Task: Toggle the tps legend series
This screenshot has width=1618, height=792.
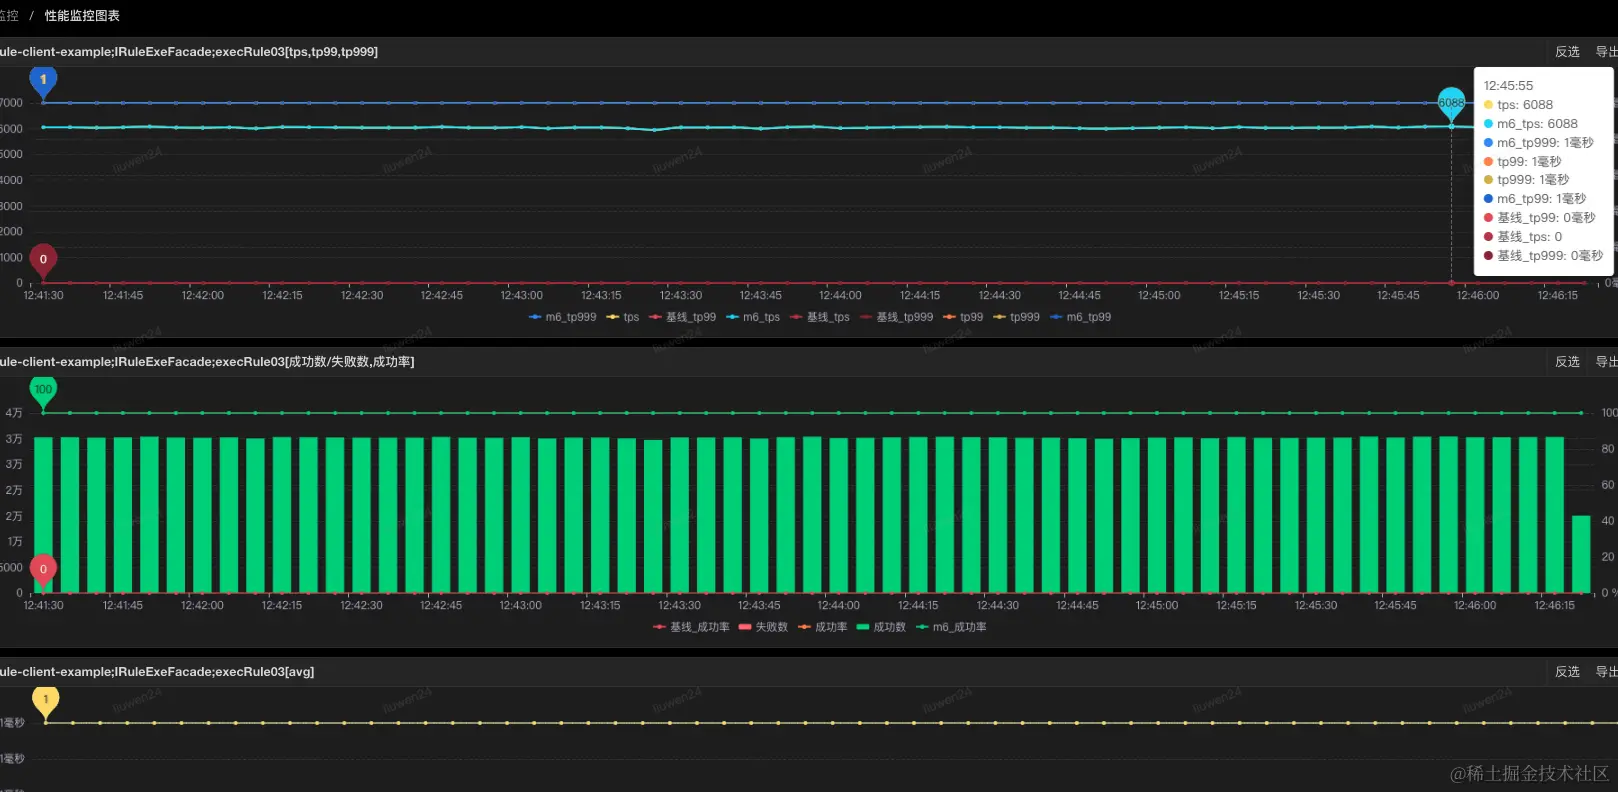Action: coord(622,317)
